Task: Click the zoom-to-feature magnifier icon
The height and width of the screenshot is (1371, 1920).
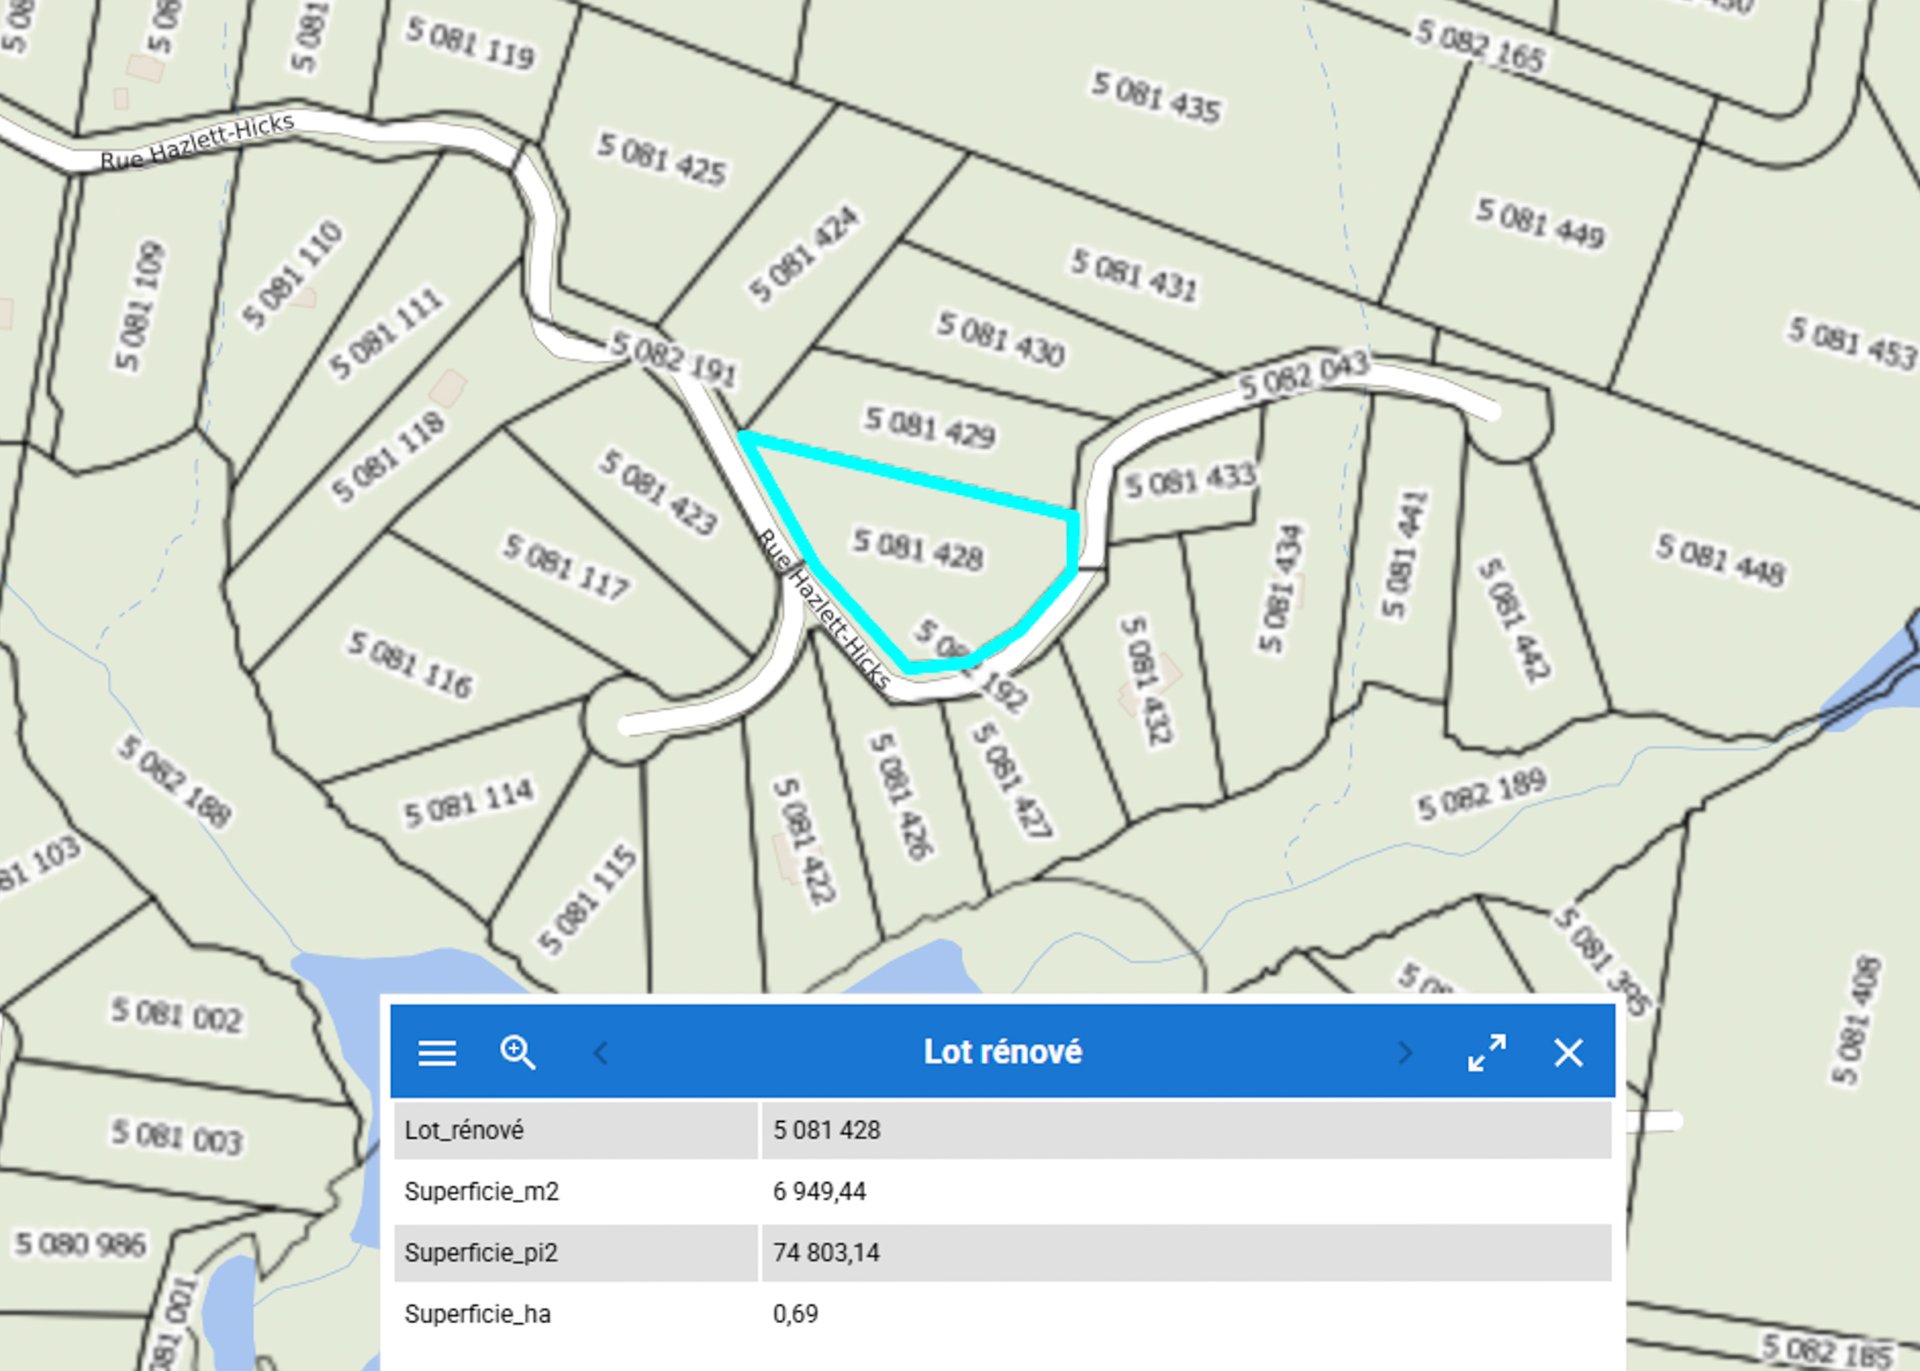Action: coord(517,1052)
